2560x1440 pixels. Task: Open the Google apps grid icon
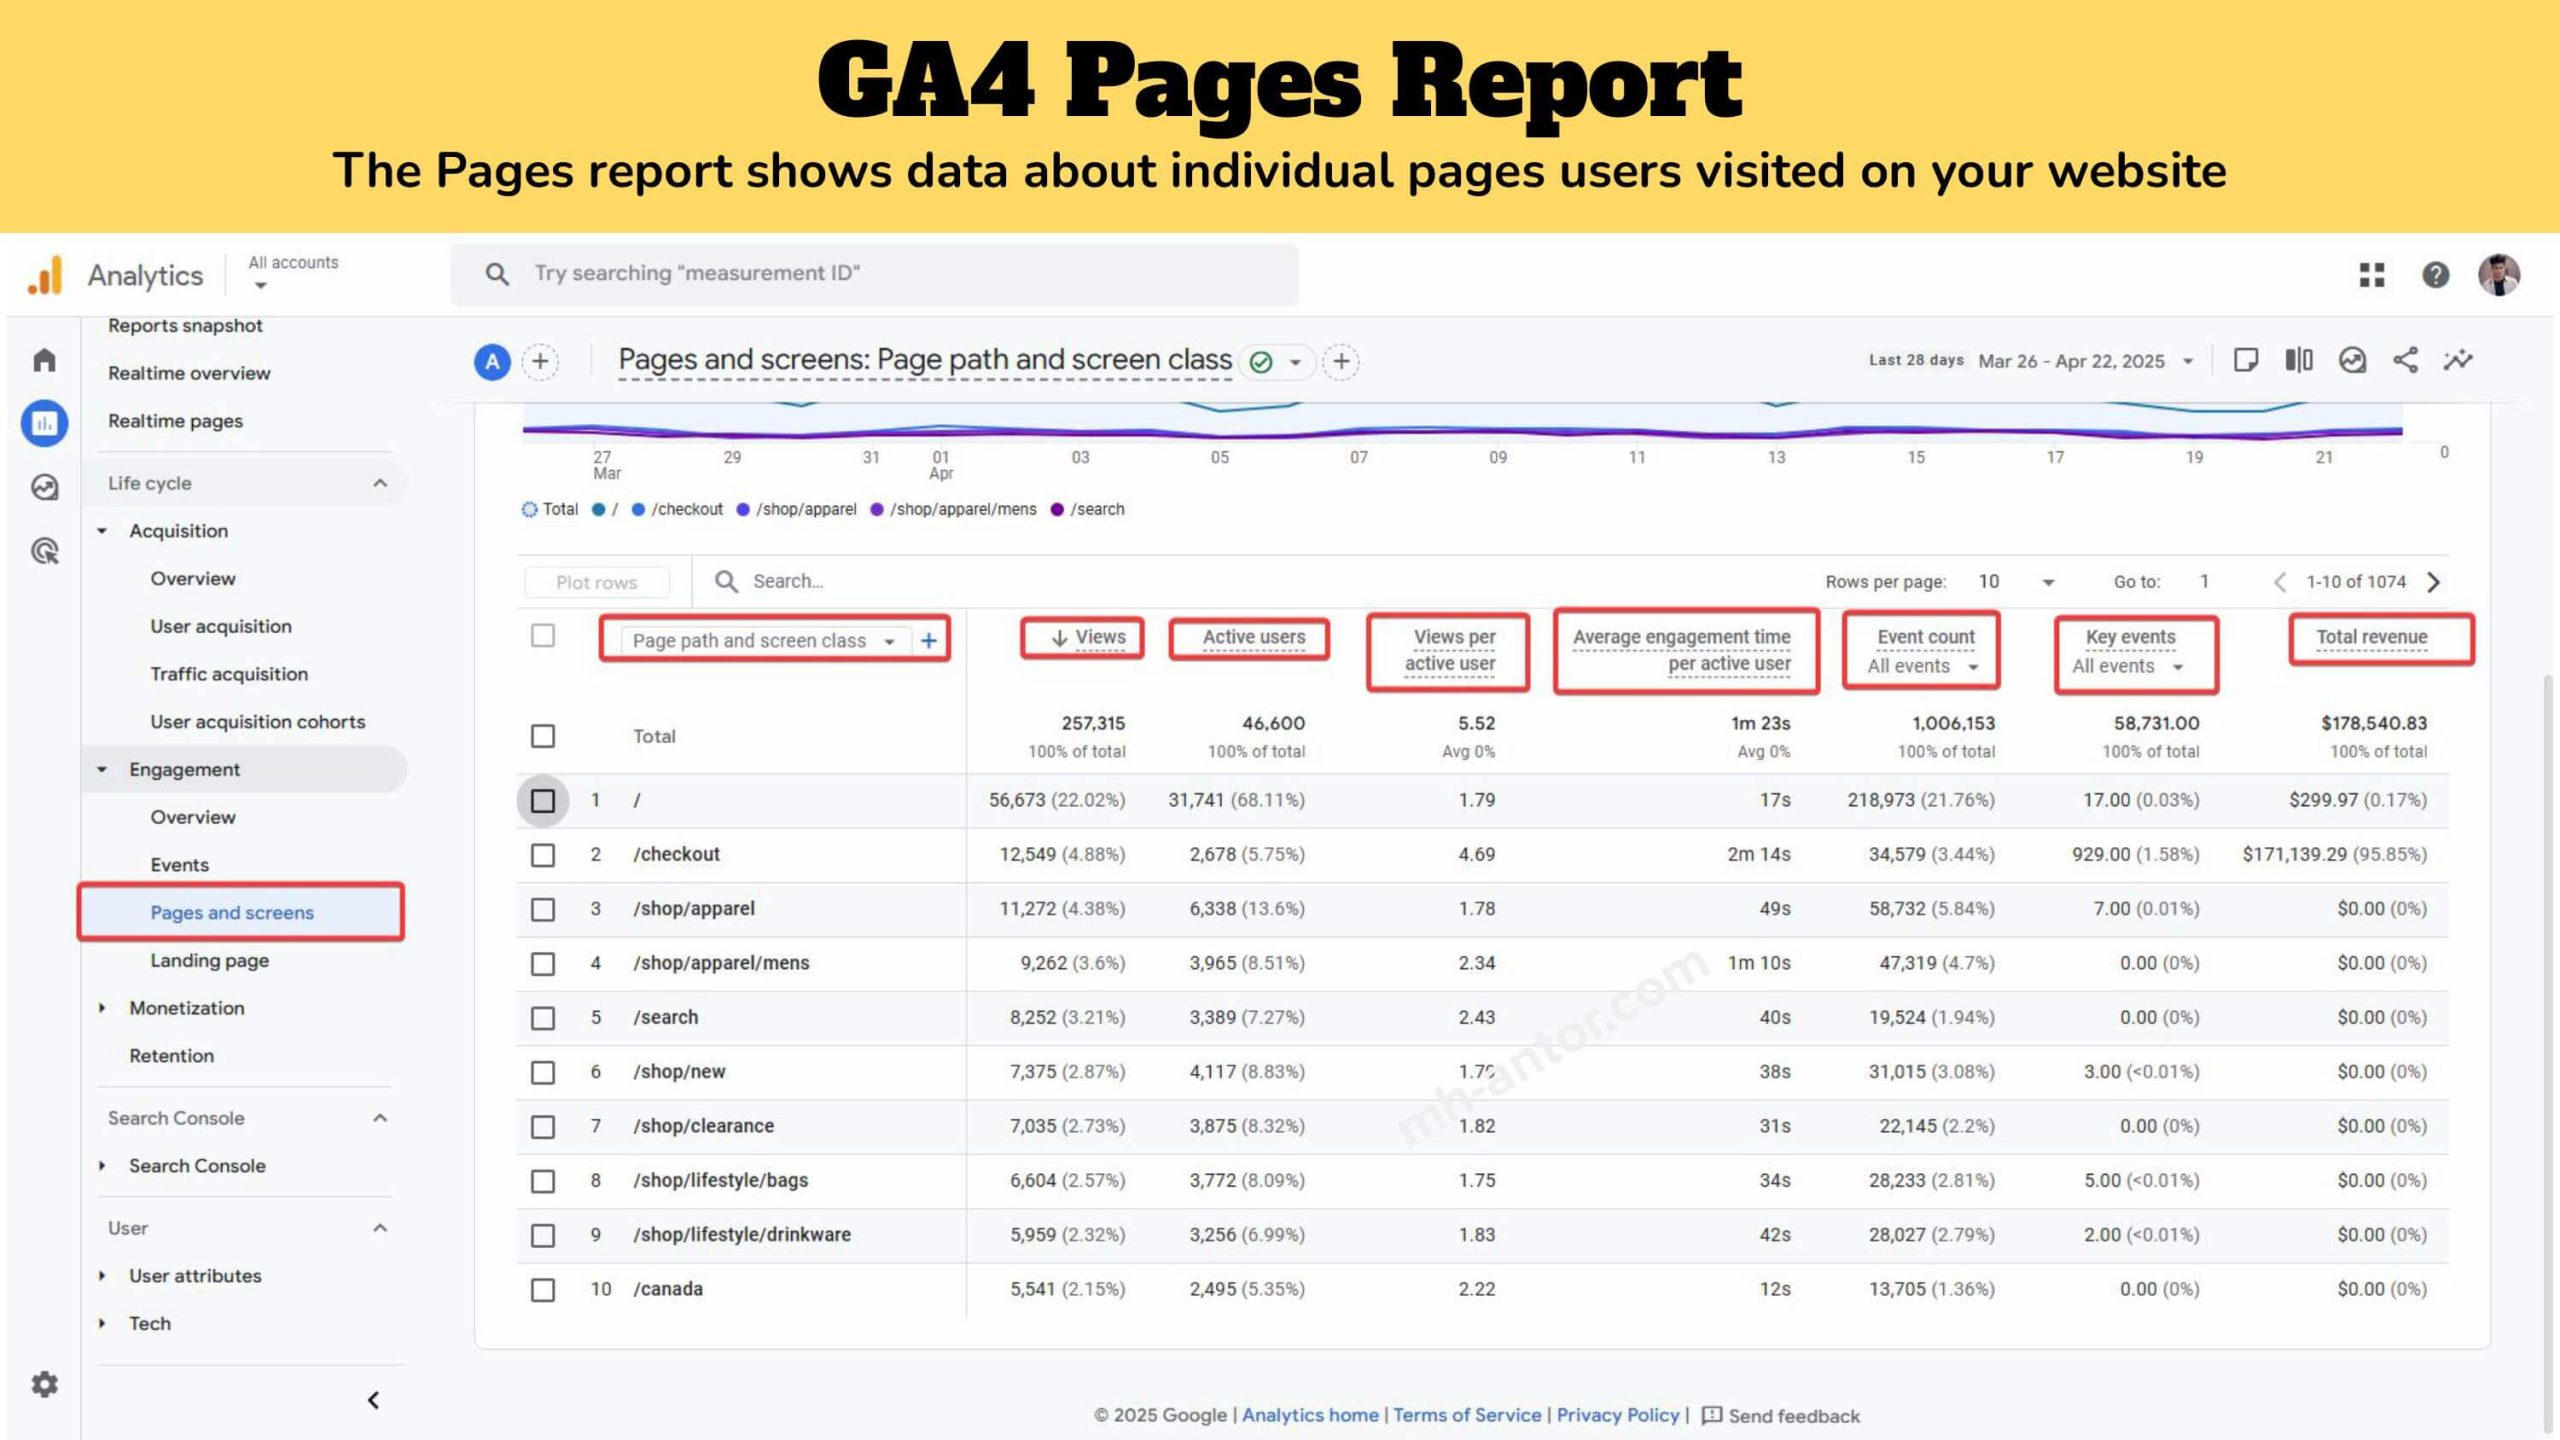point(2372,274)
